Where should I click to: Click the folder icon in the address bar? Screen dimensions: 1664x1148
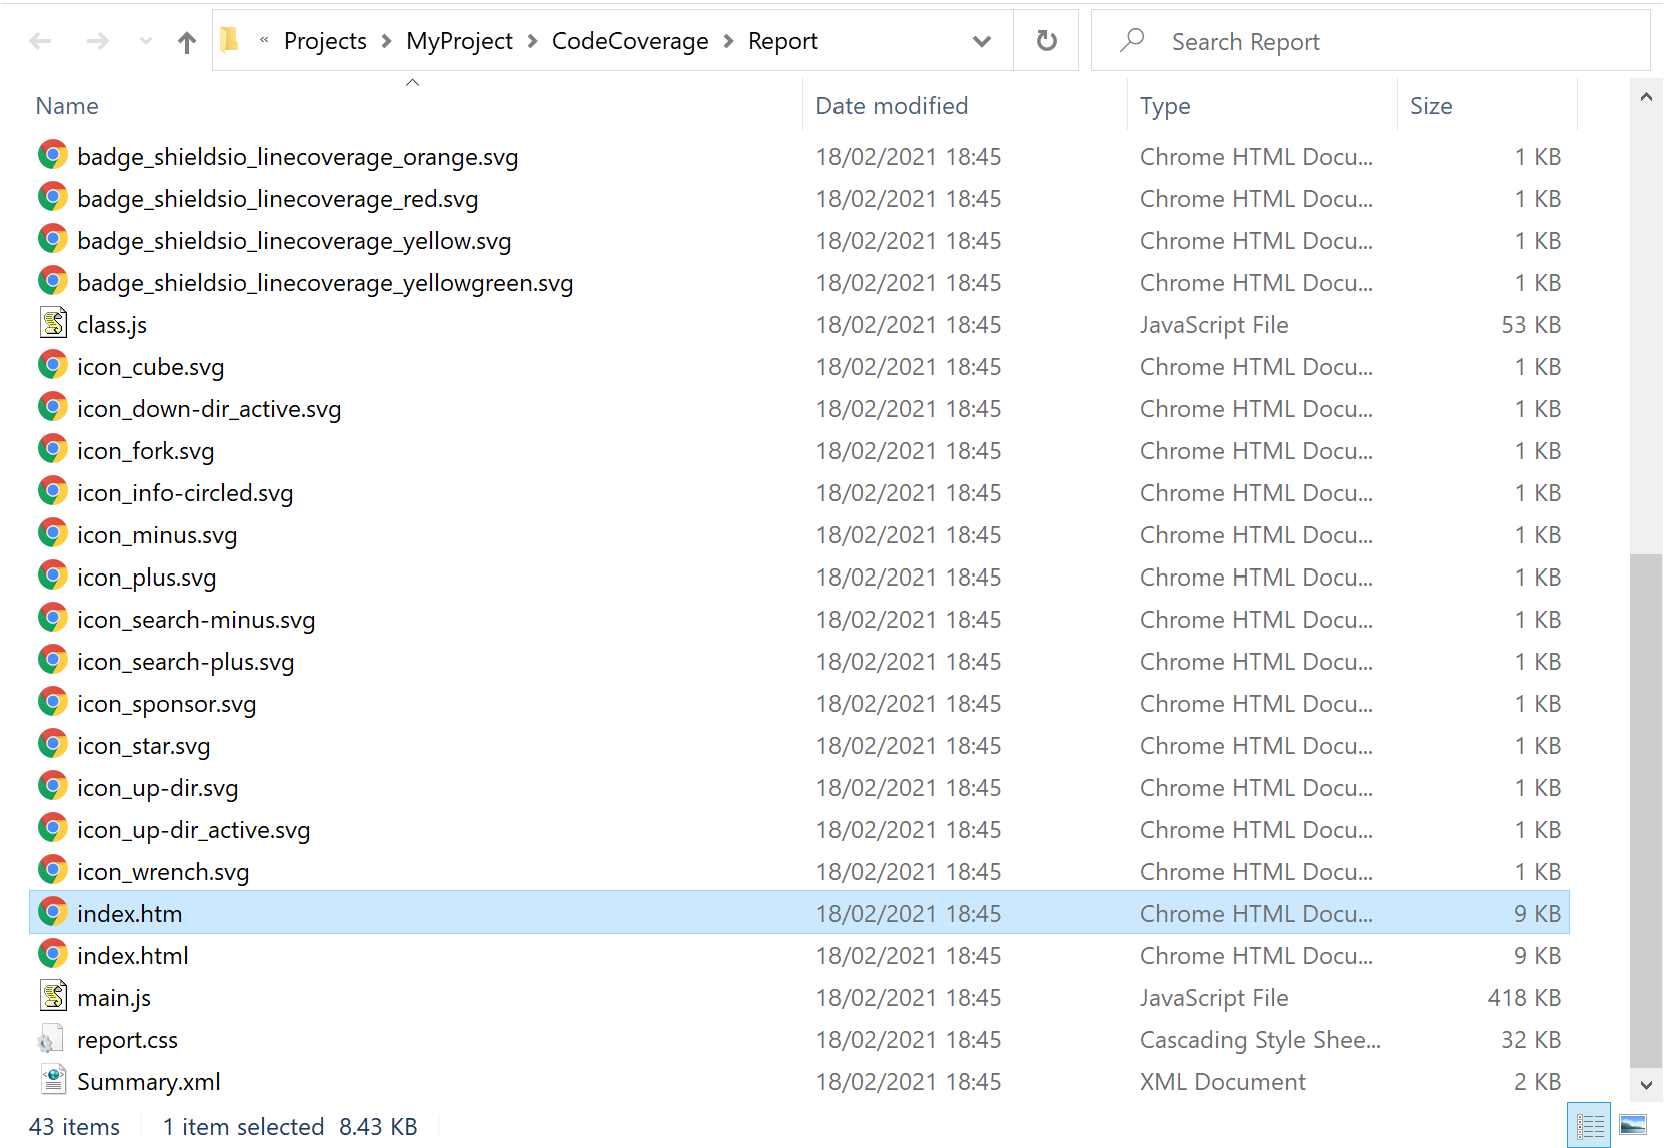tap(230, 40)
